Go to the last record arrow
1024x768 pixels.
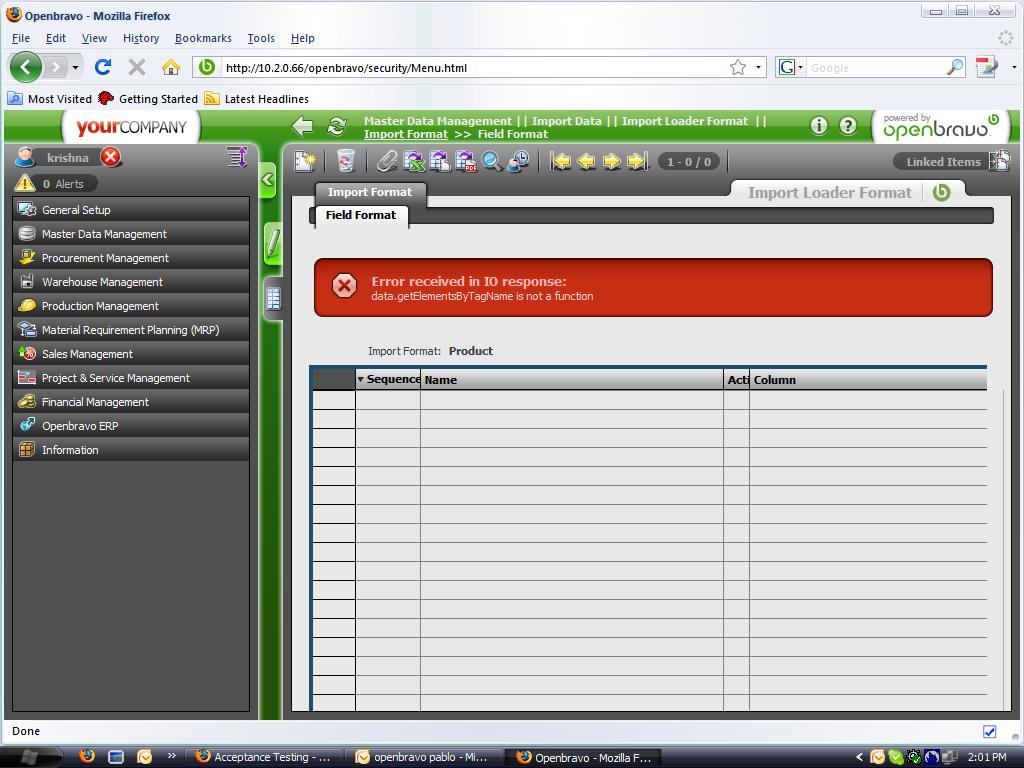point(637,161)
